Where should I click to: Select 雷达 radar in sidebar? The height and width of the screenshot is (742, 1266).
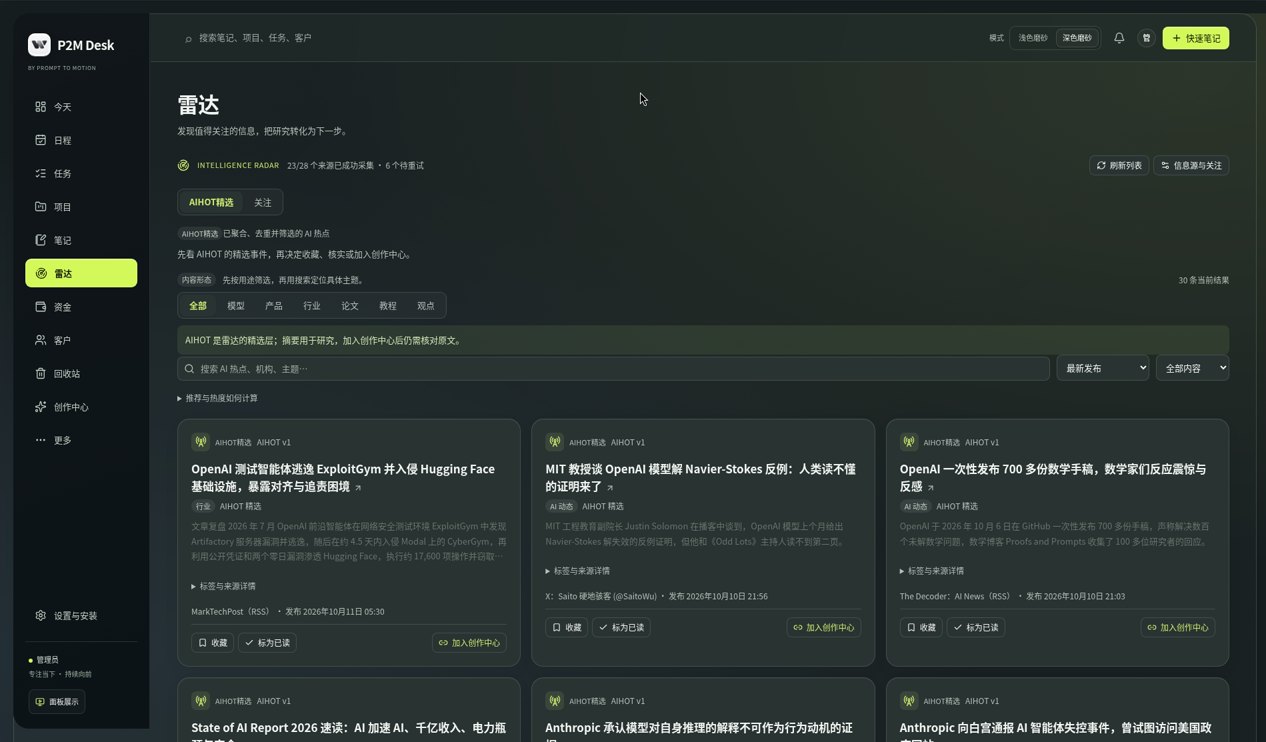point(81,273)
